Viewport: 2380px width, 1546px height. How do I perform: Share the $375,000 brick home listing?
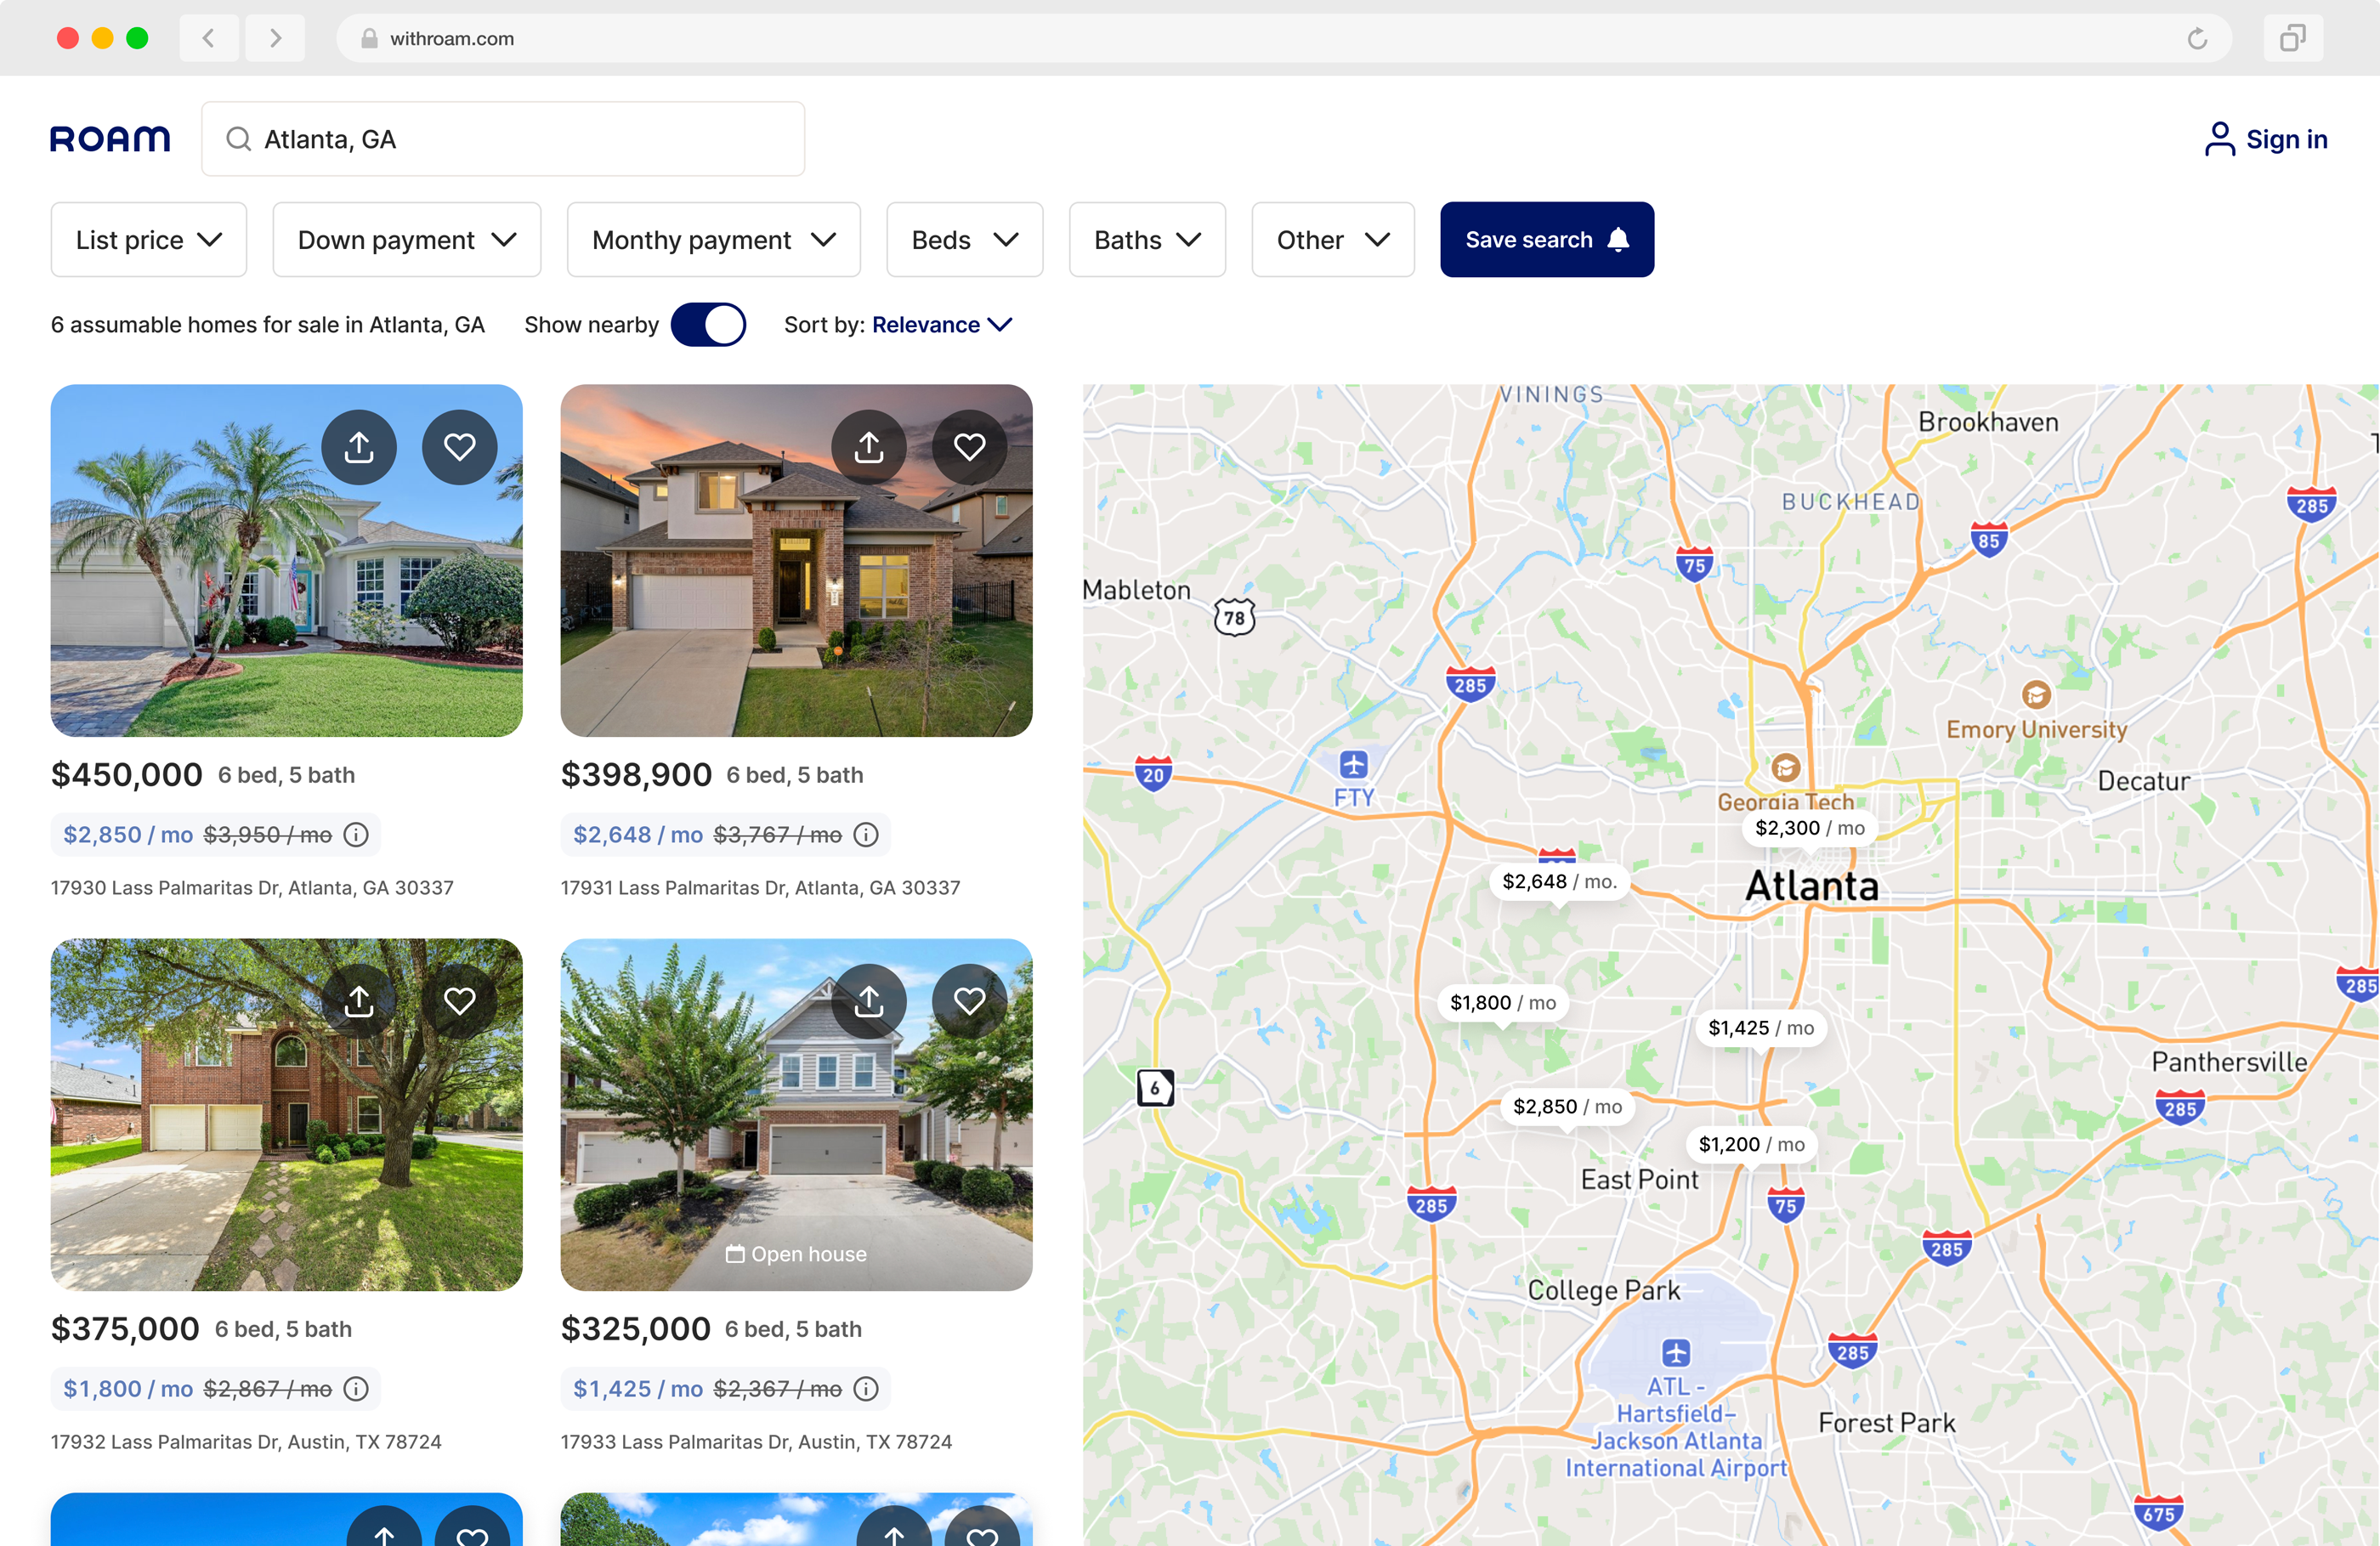tap(359, 1001)
